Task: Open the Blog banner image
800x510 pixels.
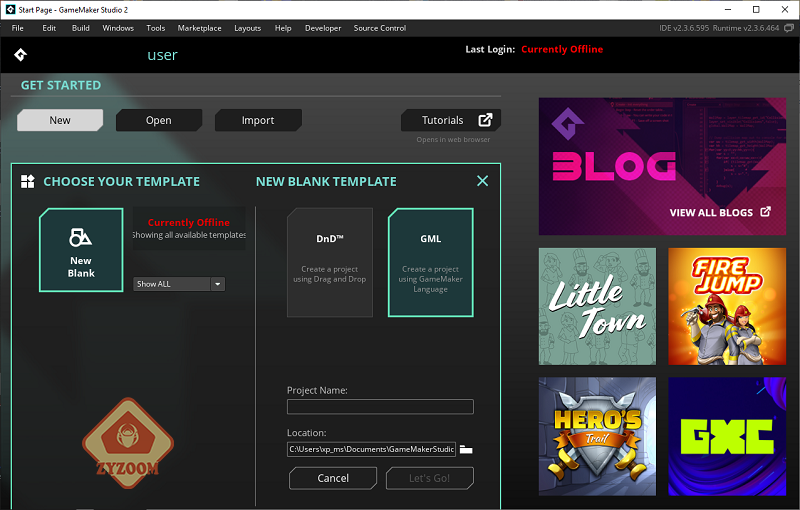Action: [662, 166]
